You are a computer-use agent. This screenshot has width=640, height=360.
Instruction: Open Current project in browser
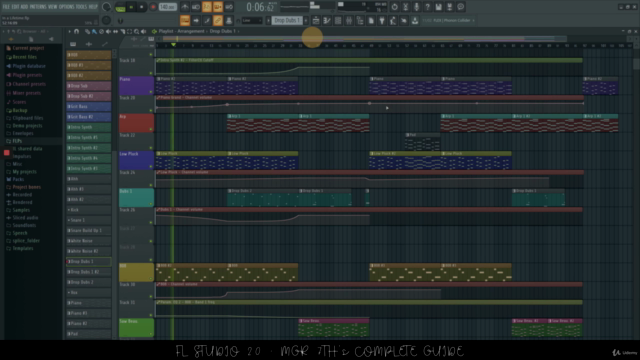[x=28, y=48]
